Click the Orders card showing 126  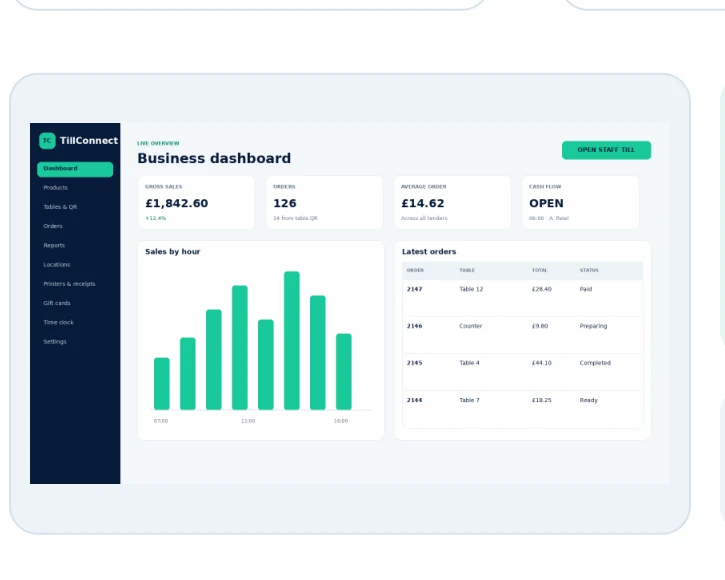tap(324, 203)
